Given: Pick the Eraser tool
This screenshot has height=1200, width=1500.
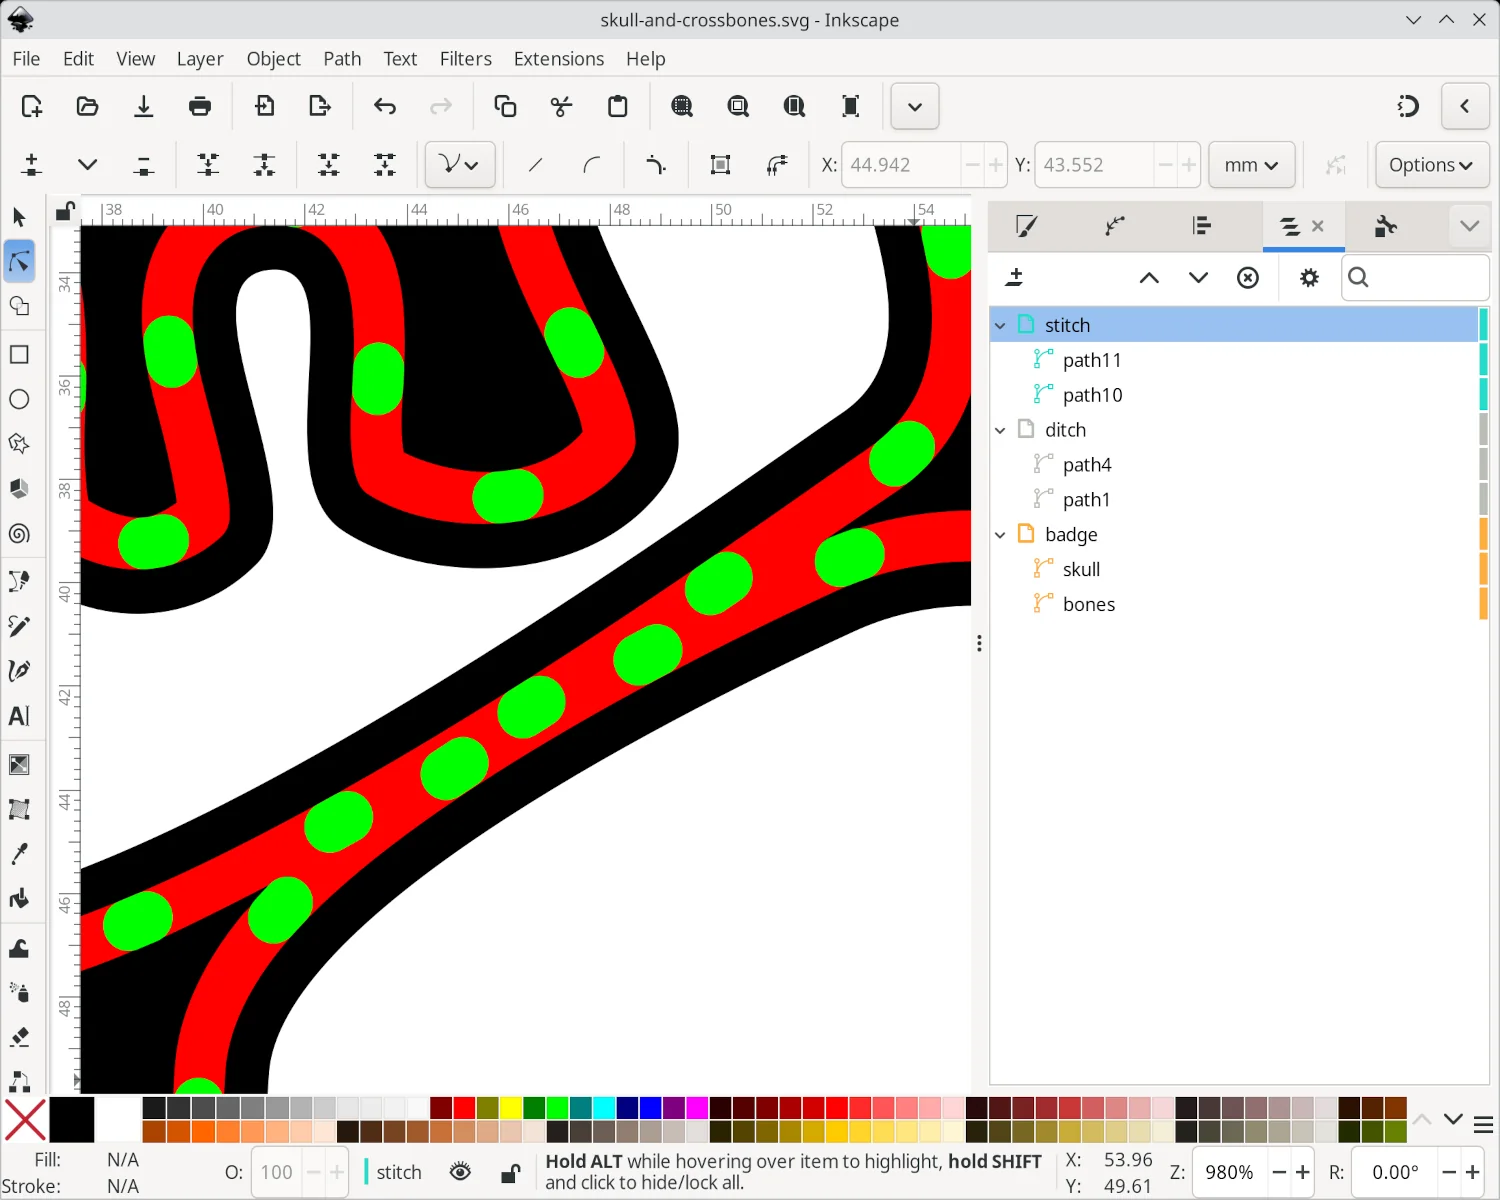Looking at the screenshot, I should (19, 1037).
